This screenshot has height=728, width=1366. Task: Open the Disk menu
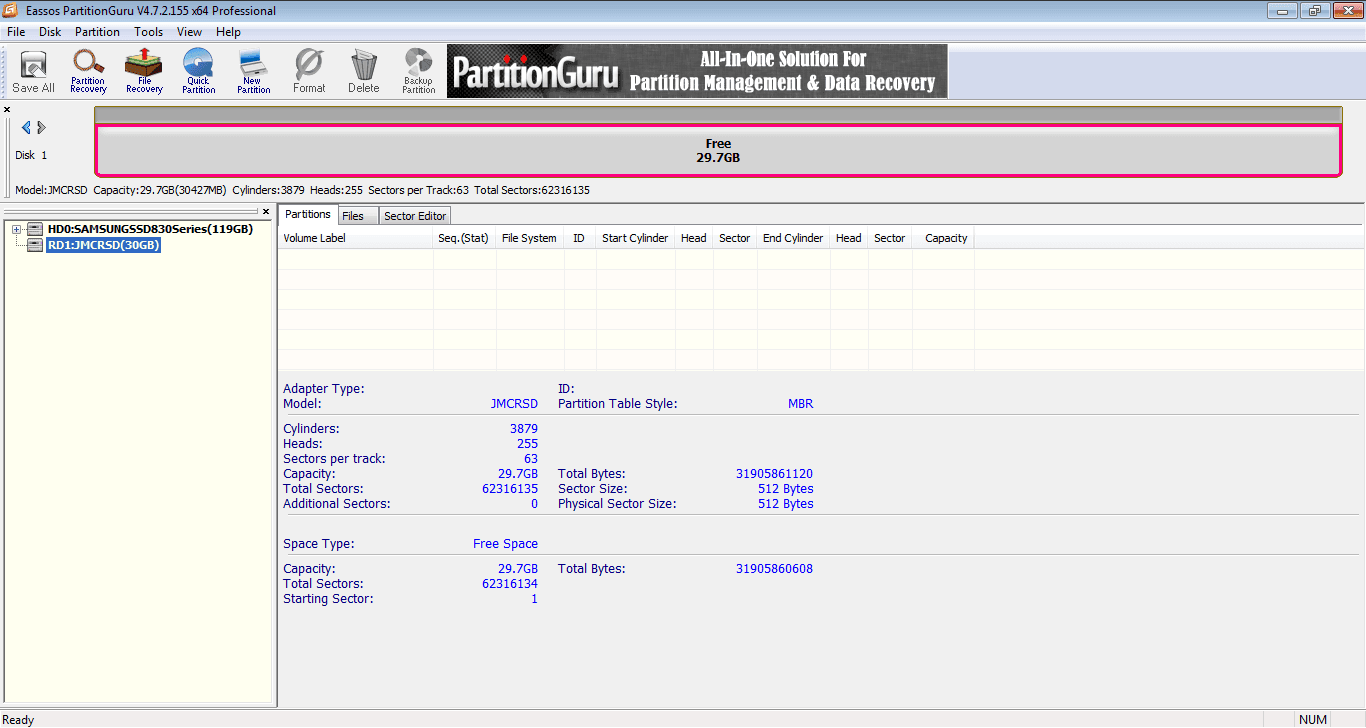pos(50,32)
